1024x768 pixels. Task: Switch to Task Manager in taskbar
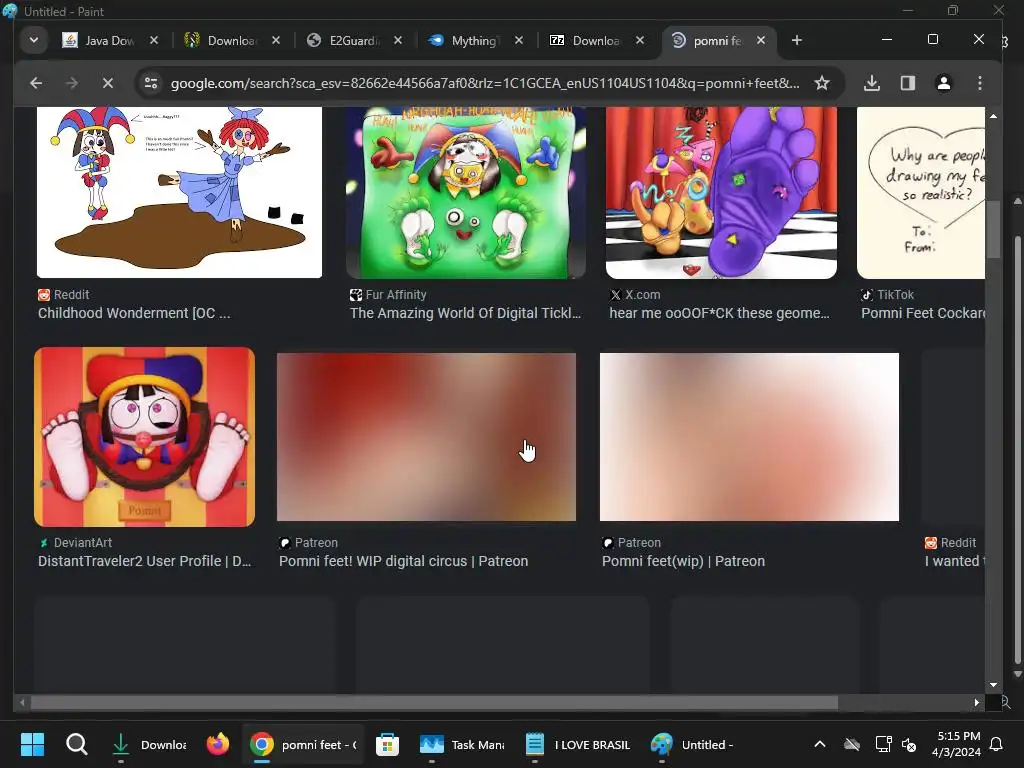click(x=462, y=744)
